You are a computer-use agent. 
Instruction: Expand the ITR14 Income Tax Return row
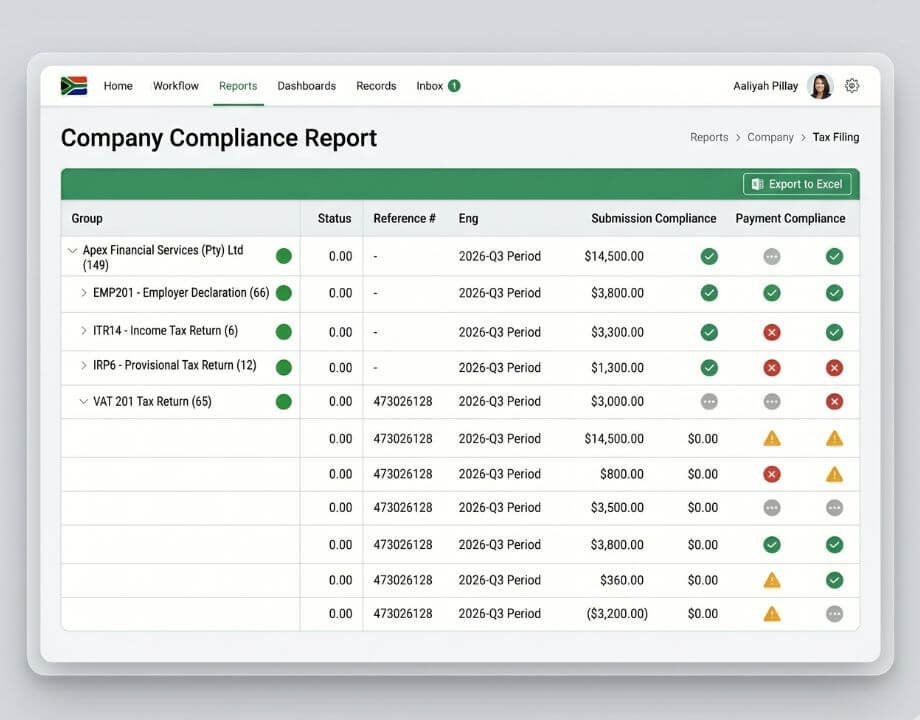coord(83,331)
